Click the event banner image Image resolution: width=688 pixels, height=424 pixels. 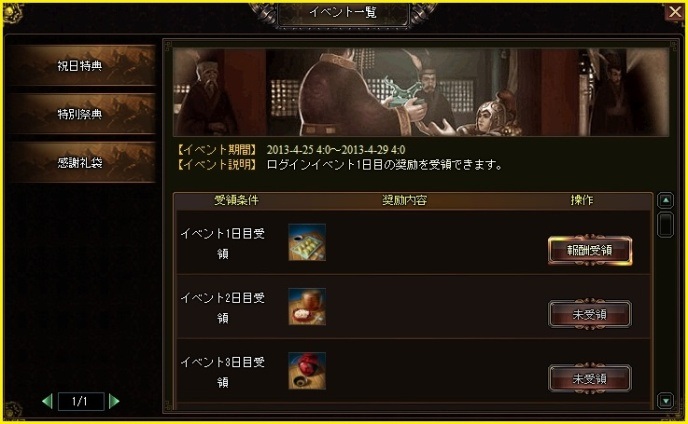click(421, 92)
